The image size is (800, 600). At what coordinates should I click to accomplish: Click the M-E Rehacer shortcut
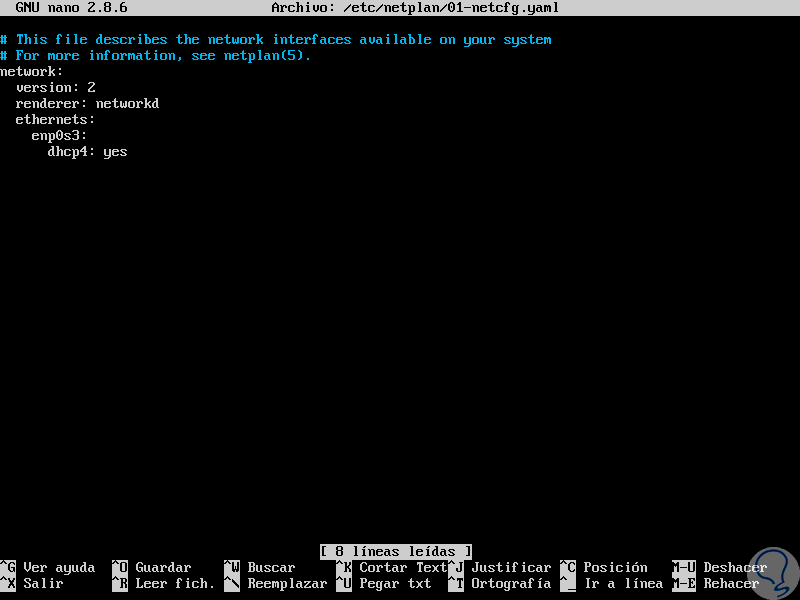coord(716,583)
